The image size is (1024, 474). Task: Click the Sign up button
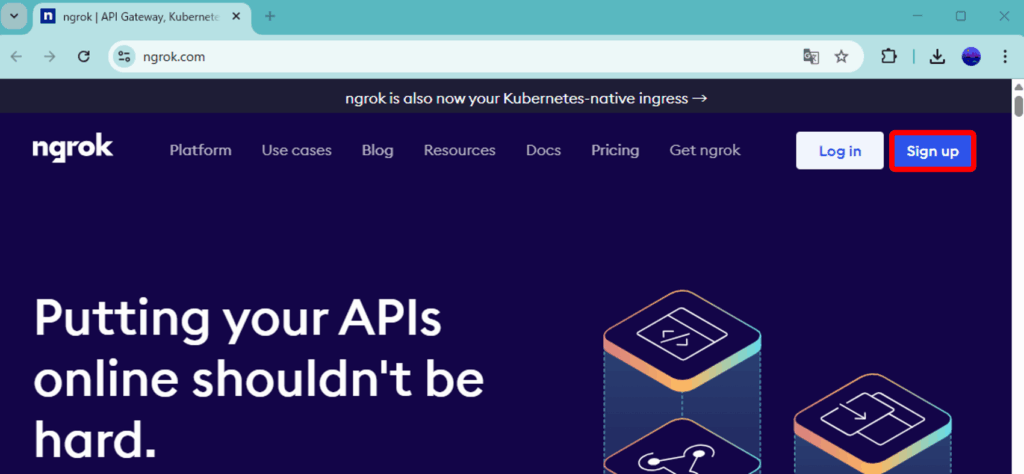click(933, 151)
